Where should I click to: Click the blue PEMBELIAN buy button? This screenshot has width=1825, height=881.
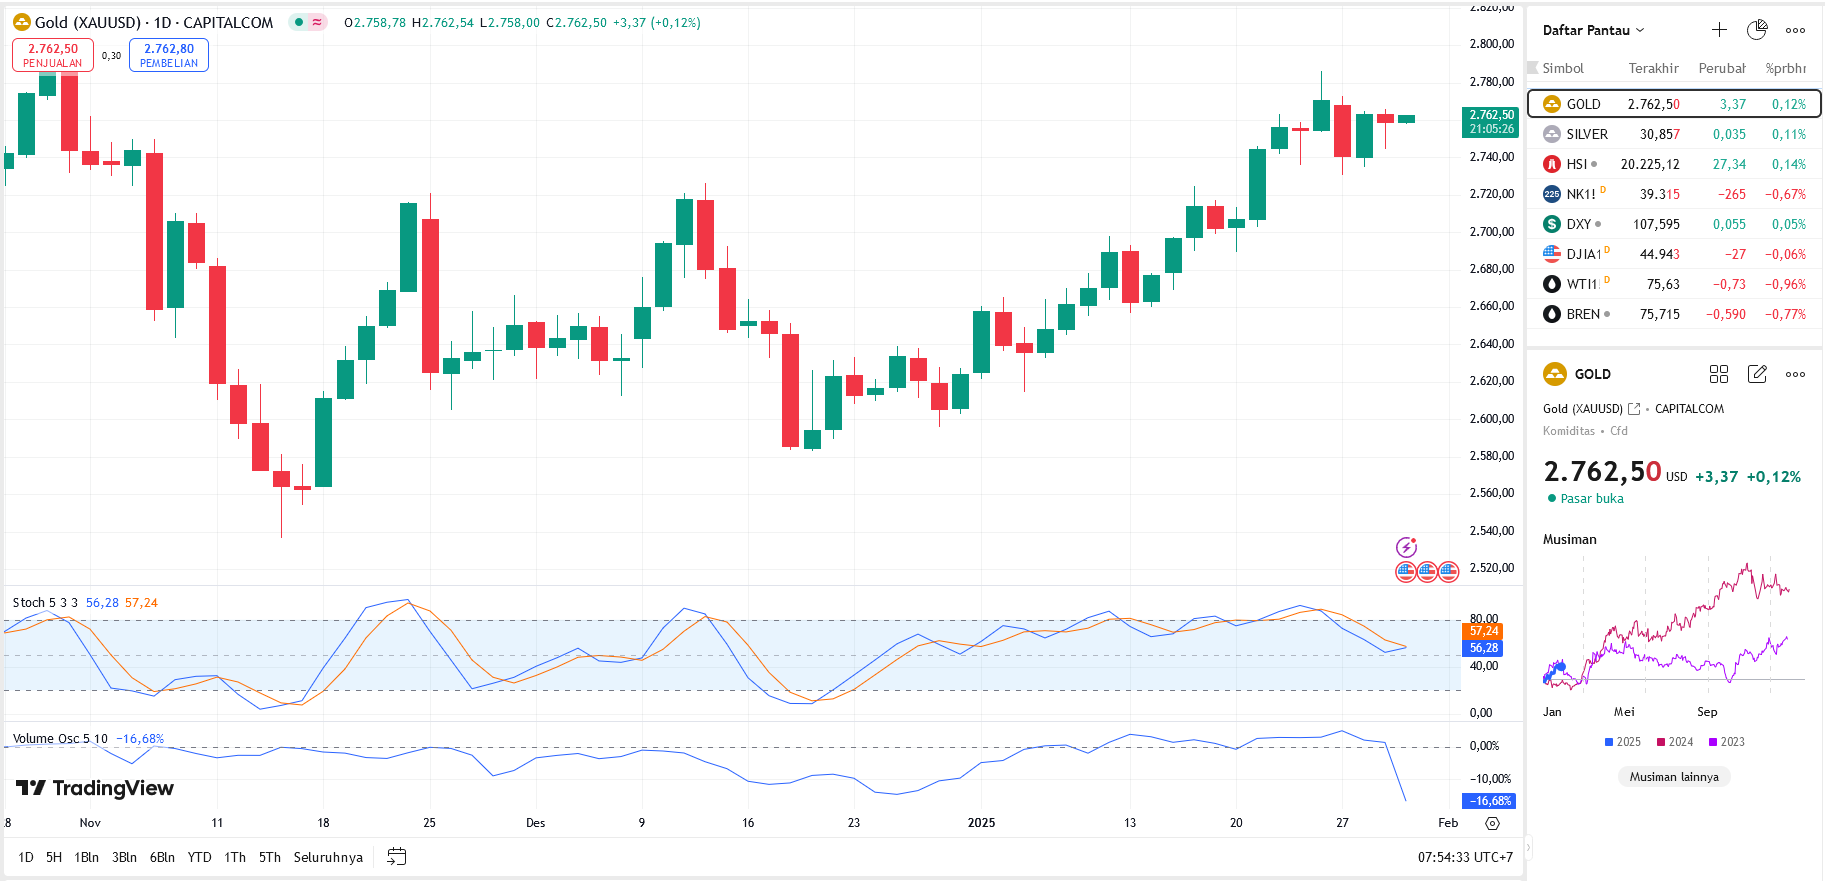click(x=169, y=55)
